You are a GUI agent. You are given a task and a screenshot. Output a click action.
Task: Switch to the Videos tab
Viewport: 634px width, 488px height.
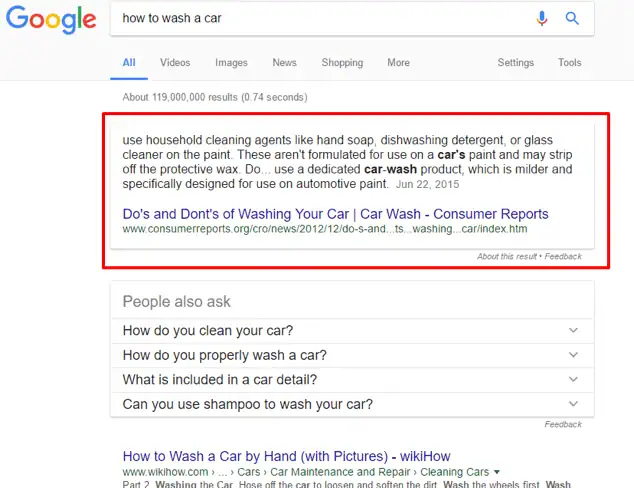pos(175,63)
